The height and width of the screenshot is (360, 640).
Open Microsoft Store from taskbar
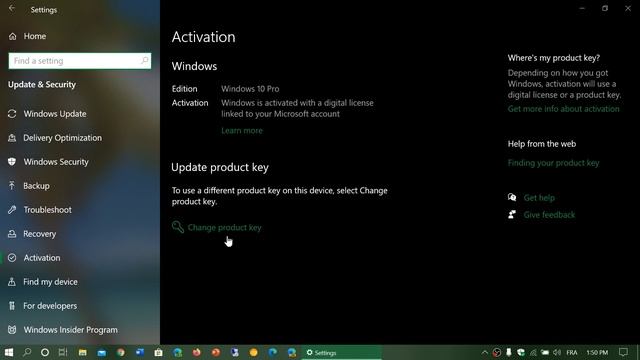158,352
